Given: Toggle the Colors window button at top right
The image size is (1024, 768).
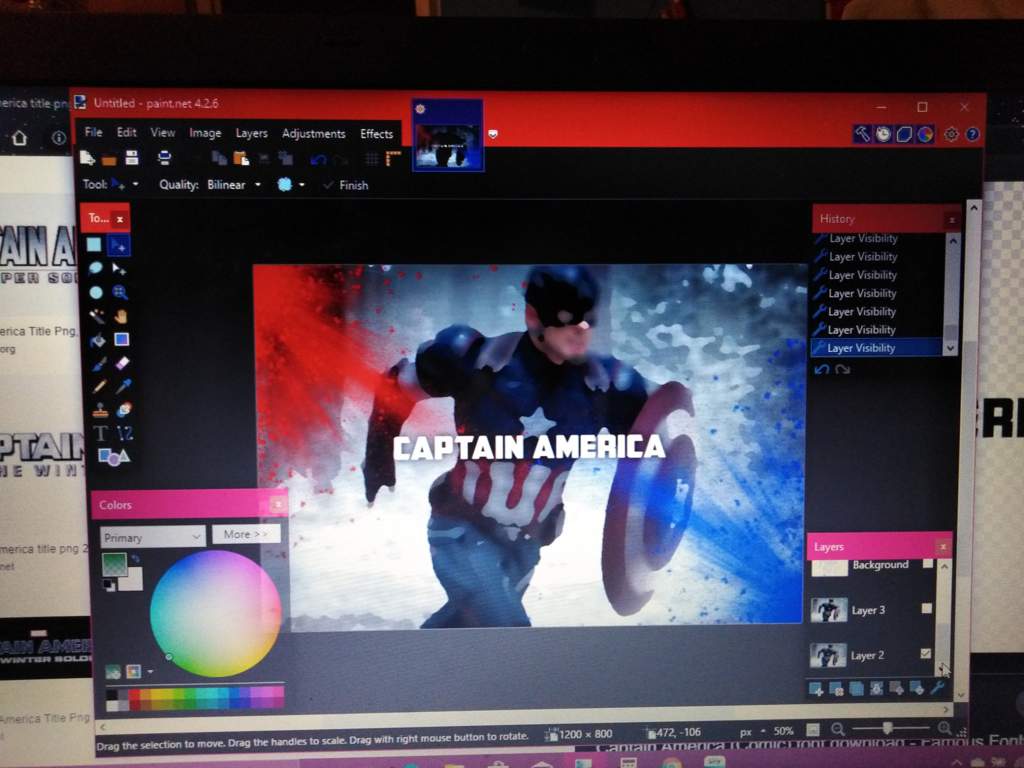Looking at the screenshot, I should (925, 134).
